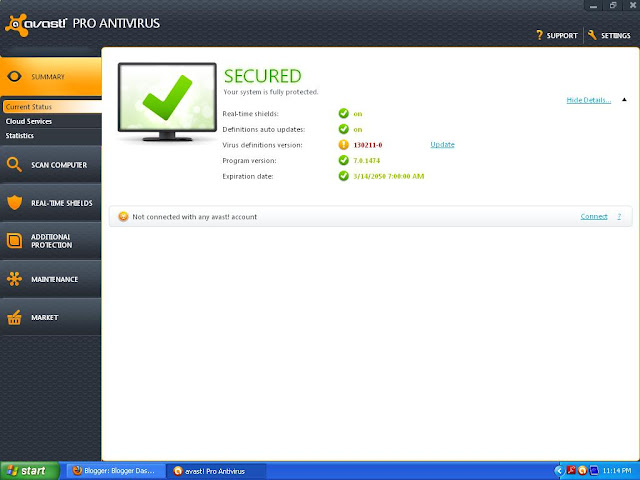This screenshot has height=480, width=640.
Task: Click the Settings wrench icon
Action: [592, 35]
